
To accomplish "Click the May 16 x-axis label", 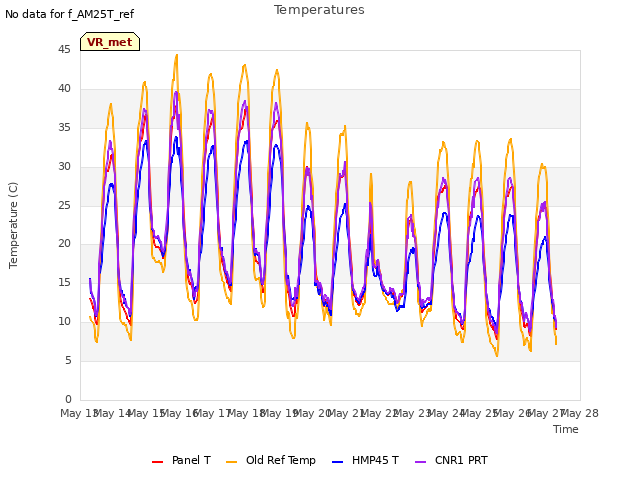I will click(180, 413).
